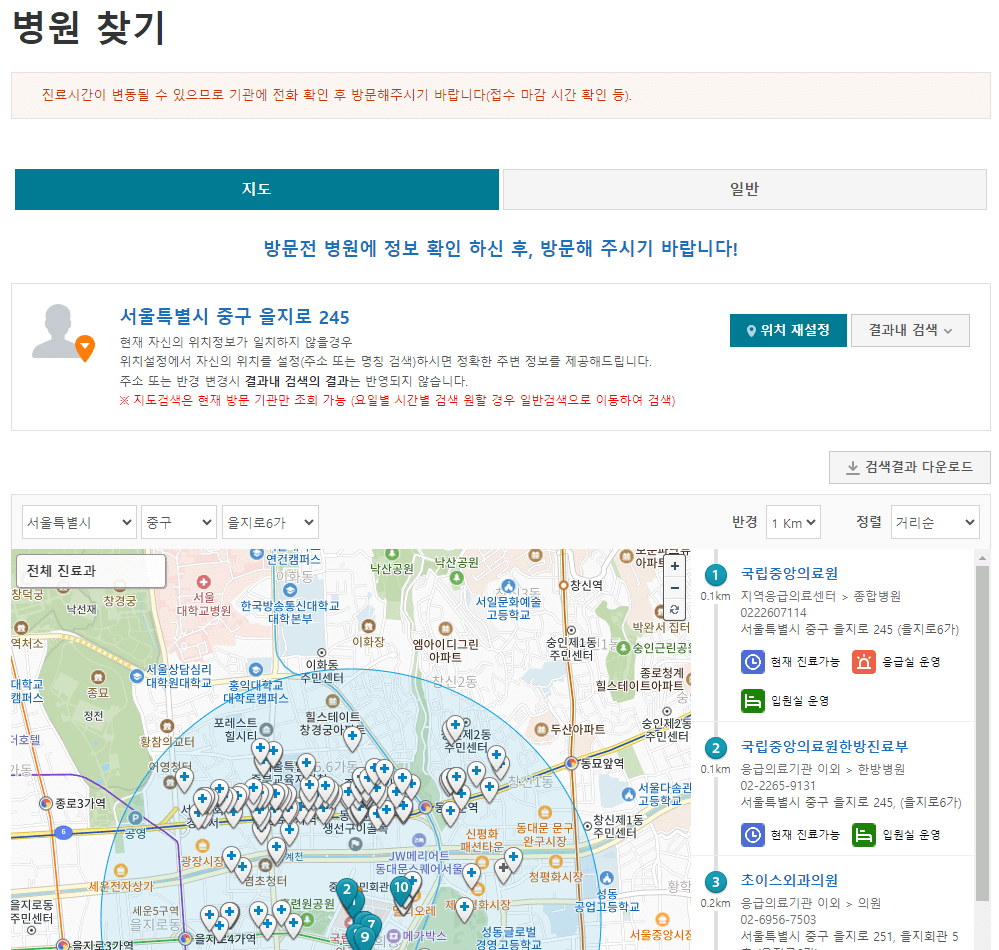
Task: Click phone number 02-2265-9131
Action: (x=778, y=786)
